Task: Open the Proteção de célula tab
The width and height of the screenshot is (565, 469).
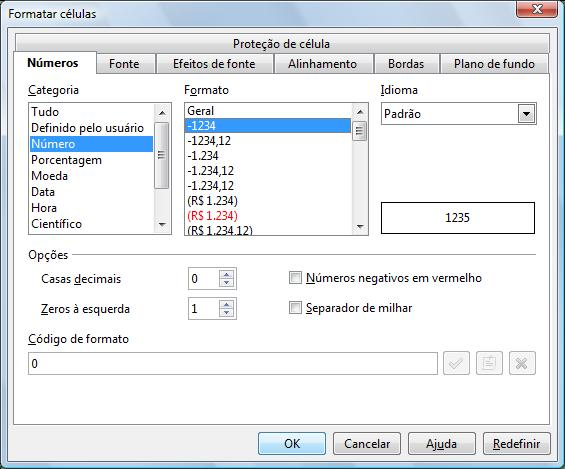Action: pyautogui.click(x=281, y=44)
